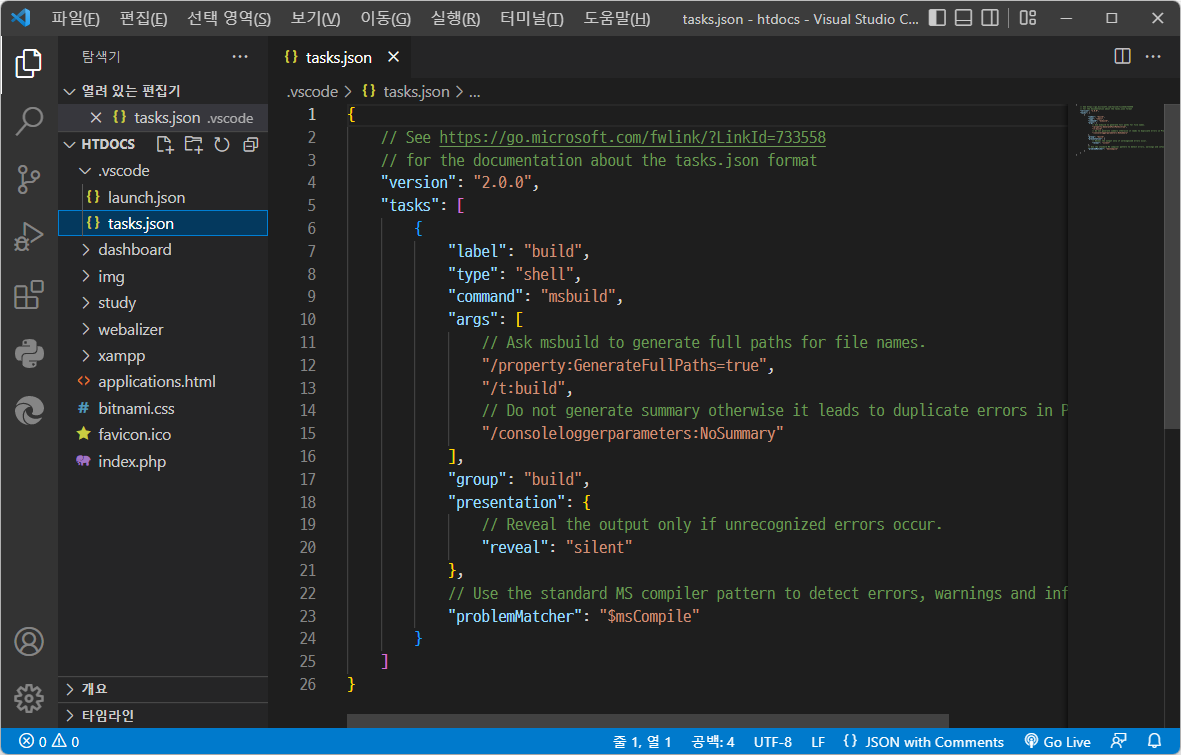Open the Extensions view
Viewport: 1181px width, 755px height.
(29, 295)
